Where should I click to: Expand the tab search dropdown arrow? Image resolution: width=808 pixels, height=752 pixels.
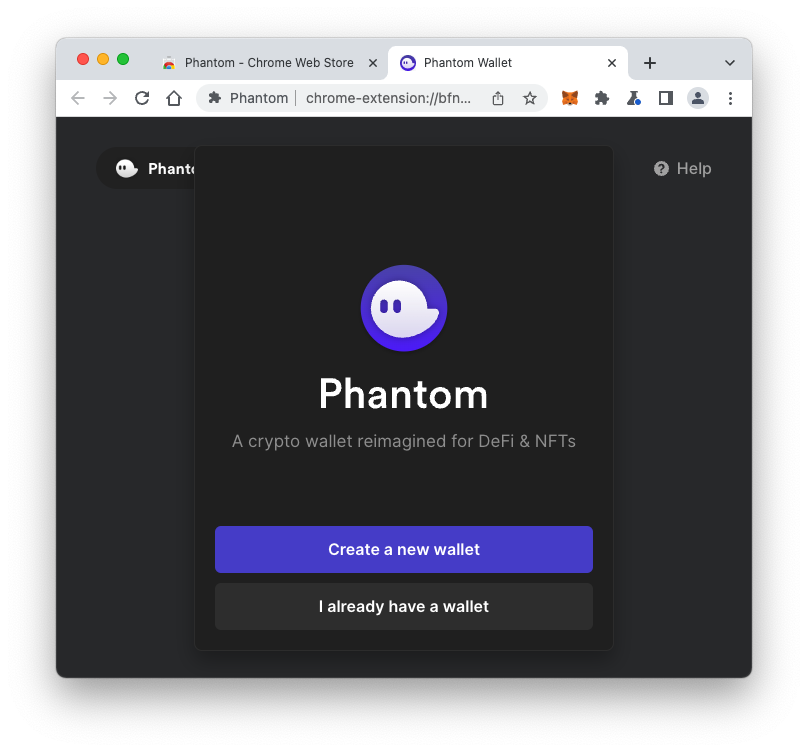[x=729, y=63]
